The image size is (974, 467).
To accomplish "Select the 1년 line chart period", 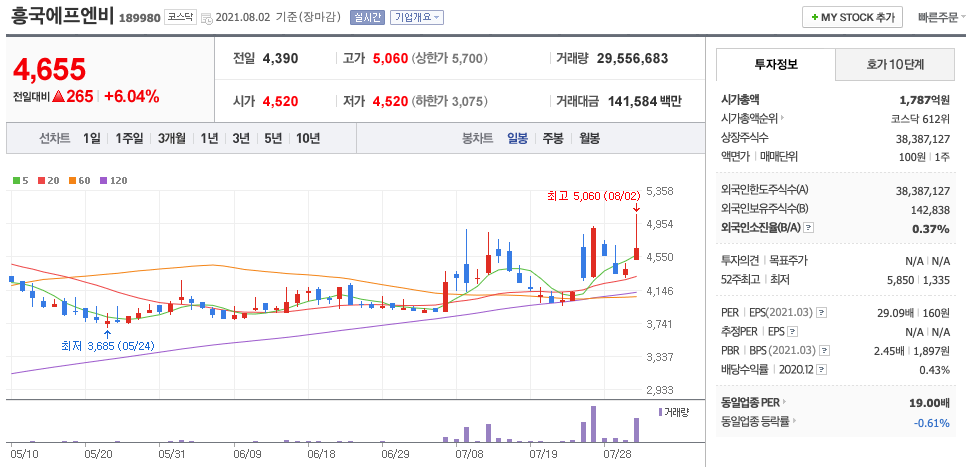I will pyautogui.click(x=209, y=138).
